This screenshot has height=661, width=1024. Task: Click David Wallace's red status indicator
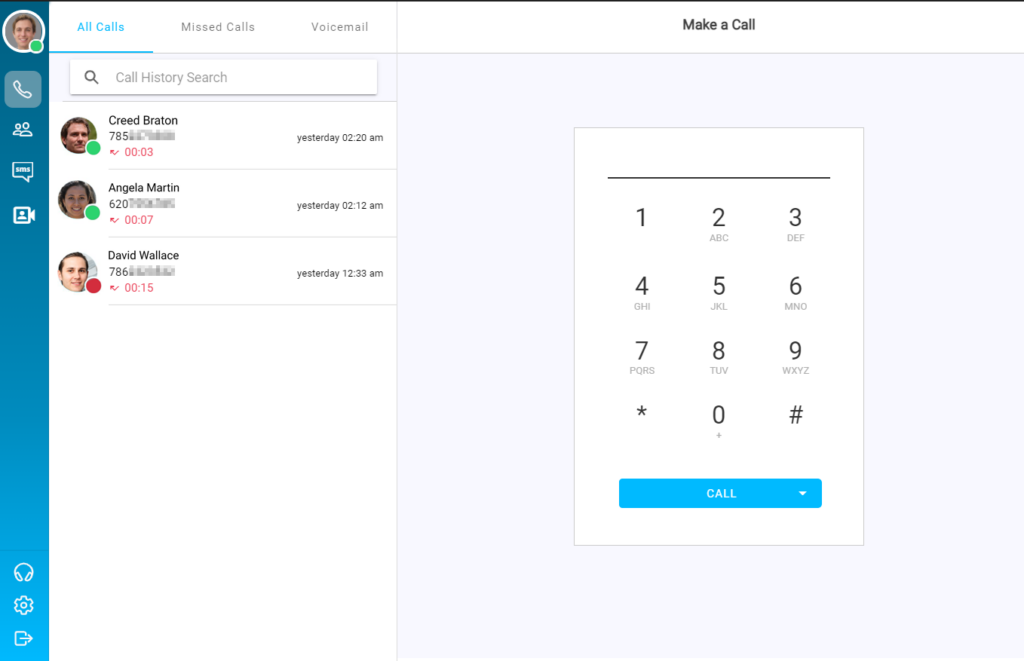click(x=93, y=285)
